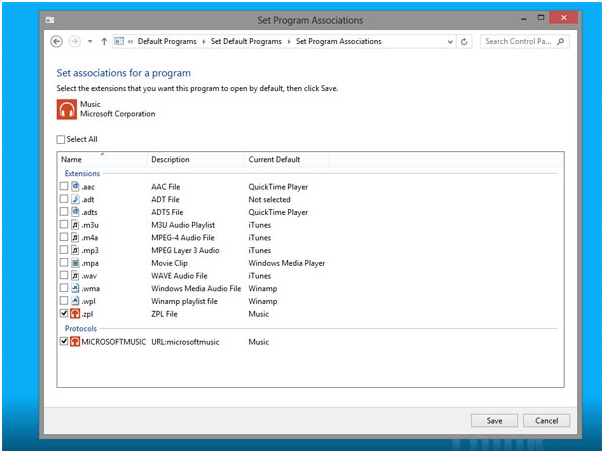Image resolution: width=604 pixels, height=451 pixels.
Task: Check the .m4a extension checkbox
Action: 64,237
